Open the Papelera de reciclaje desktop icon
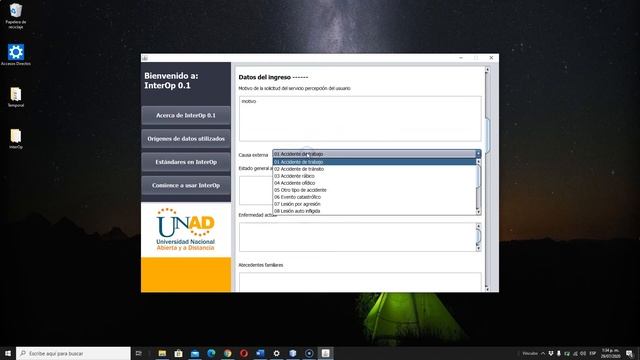This screenshot has width=640, height=360. [16, 16]
